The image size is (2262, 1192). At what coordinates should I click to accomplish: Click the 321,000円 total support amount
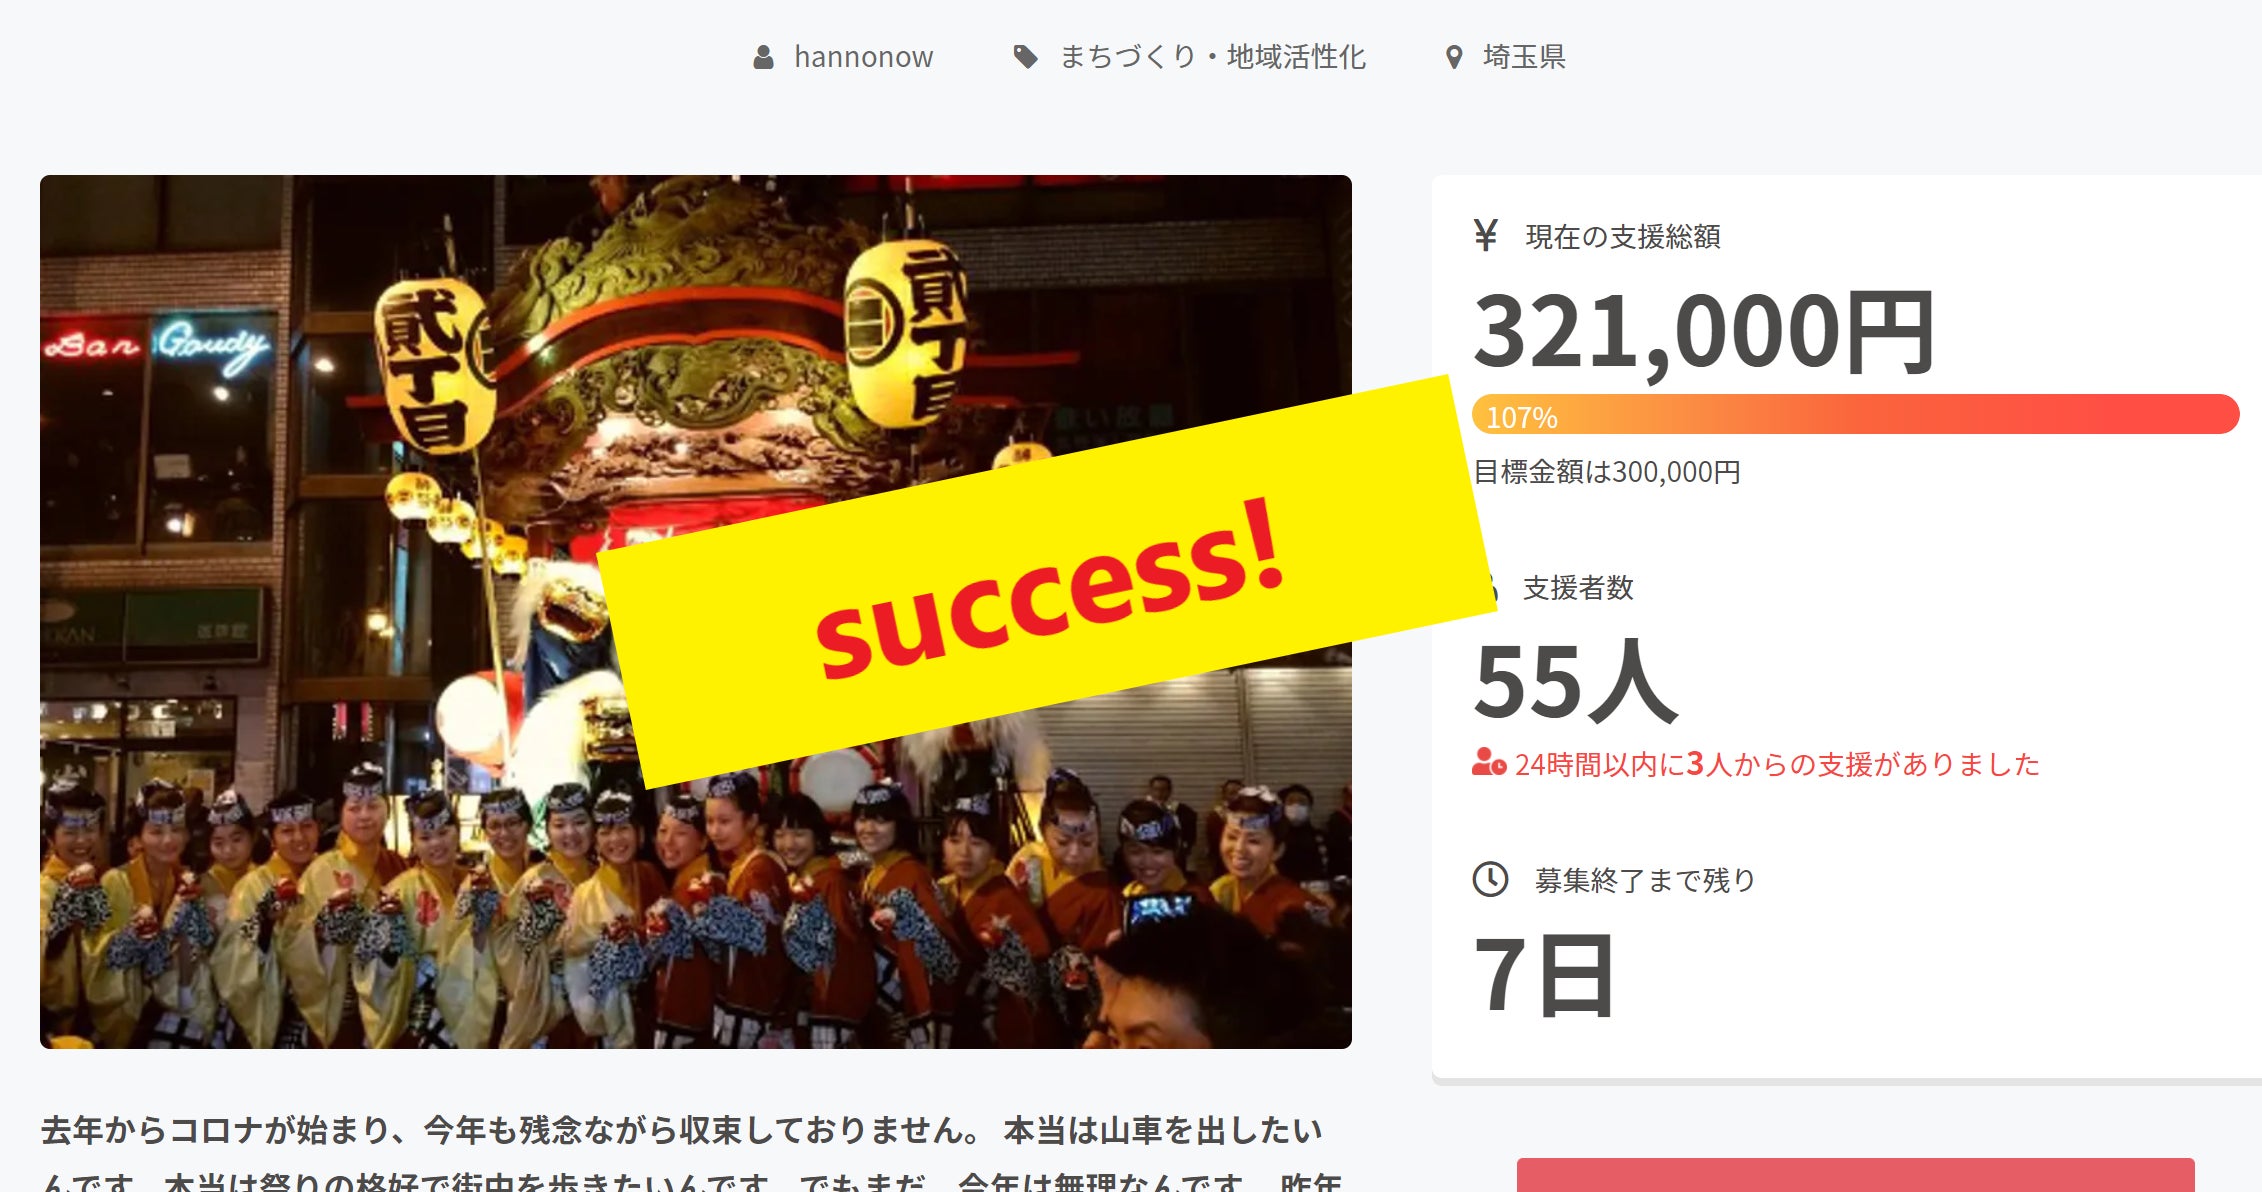pos(1704,333)
